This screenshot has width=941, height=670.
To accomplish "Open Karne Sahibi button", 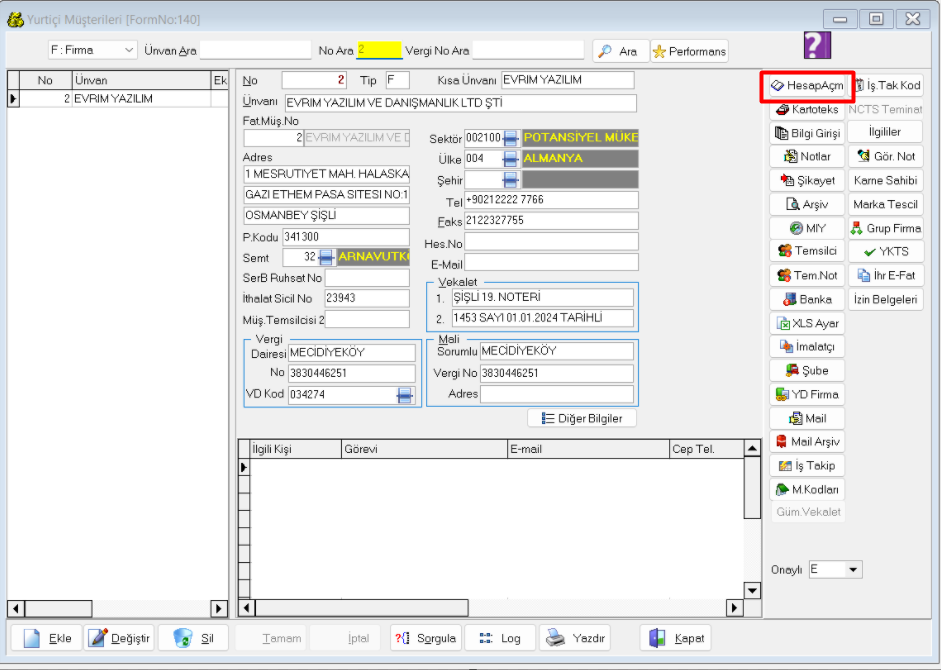I will pyautogui.click(x=886, y=181).
